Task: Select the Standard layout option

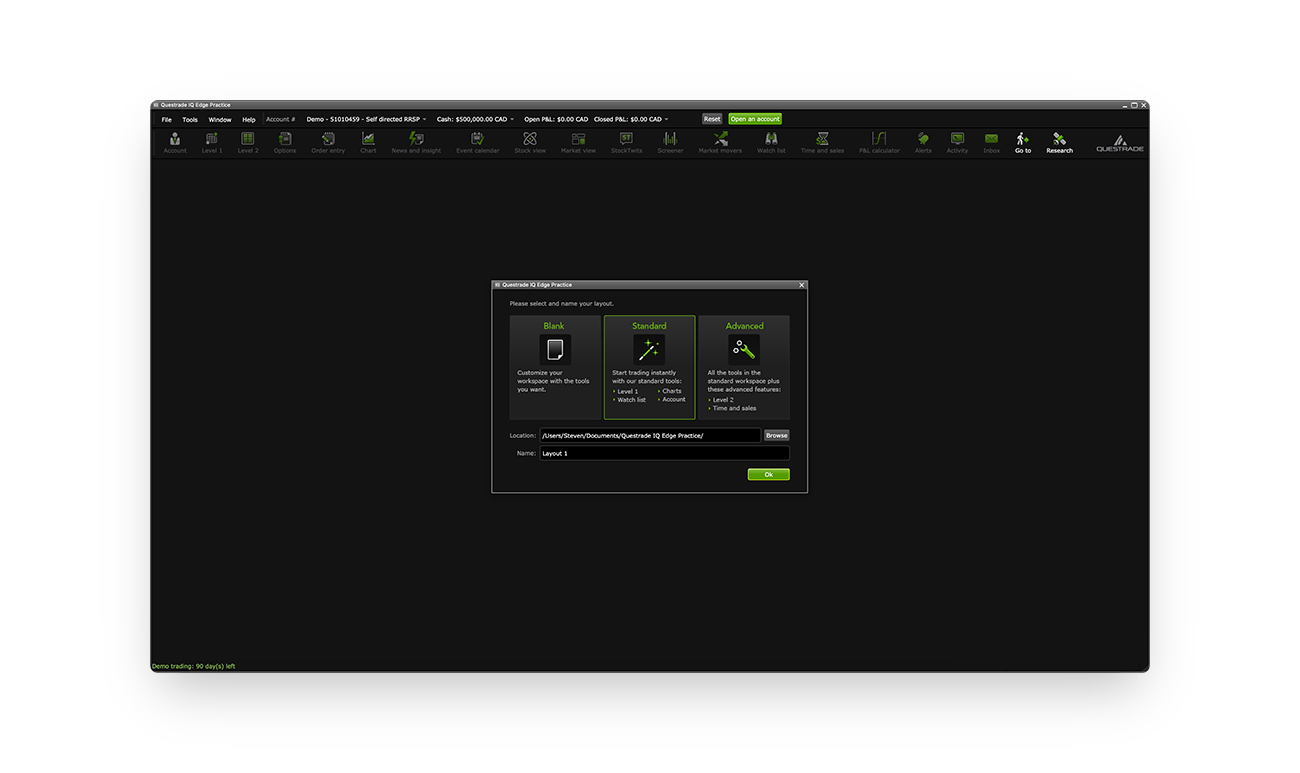Action: pos(649,367)
